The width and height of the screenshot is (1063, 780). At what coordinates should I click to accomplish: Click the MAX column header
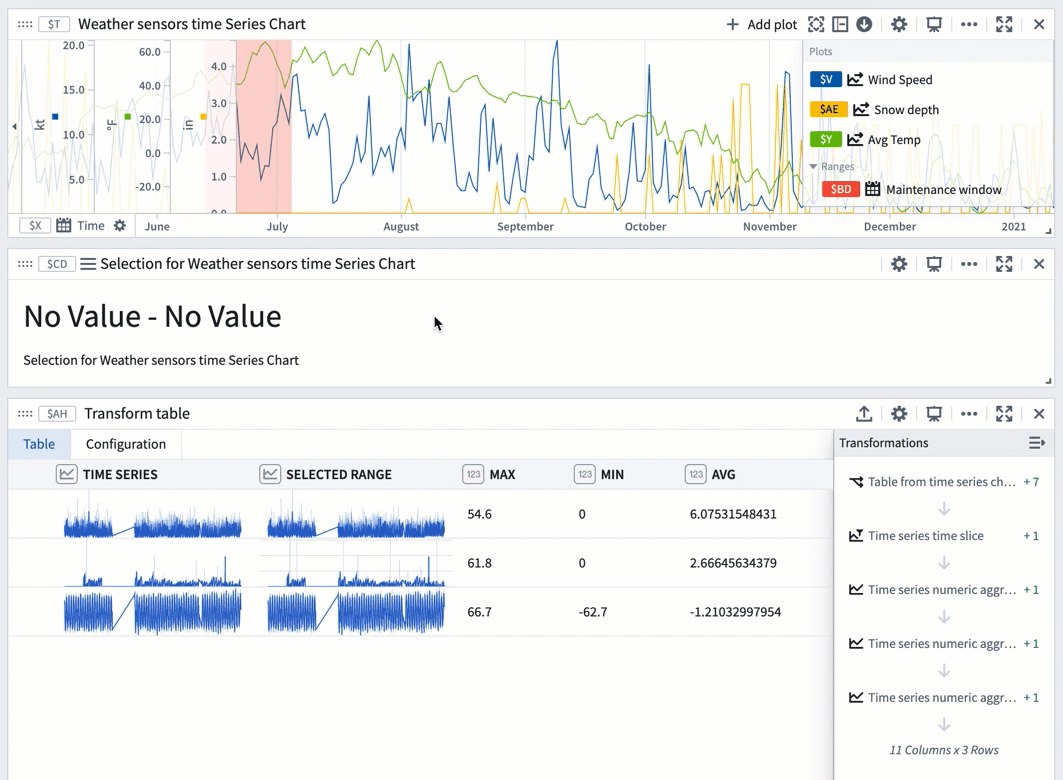click(x=502, y=474)
